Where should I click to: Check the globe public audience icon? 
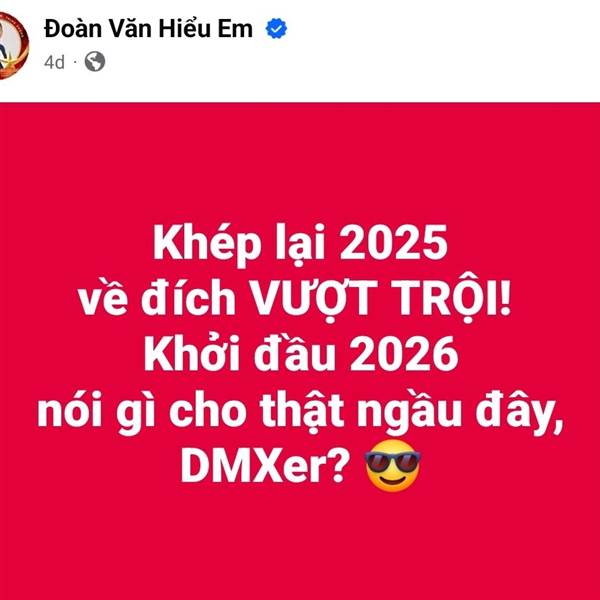coord(95,61)
